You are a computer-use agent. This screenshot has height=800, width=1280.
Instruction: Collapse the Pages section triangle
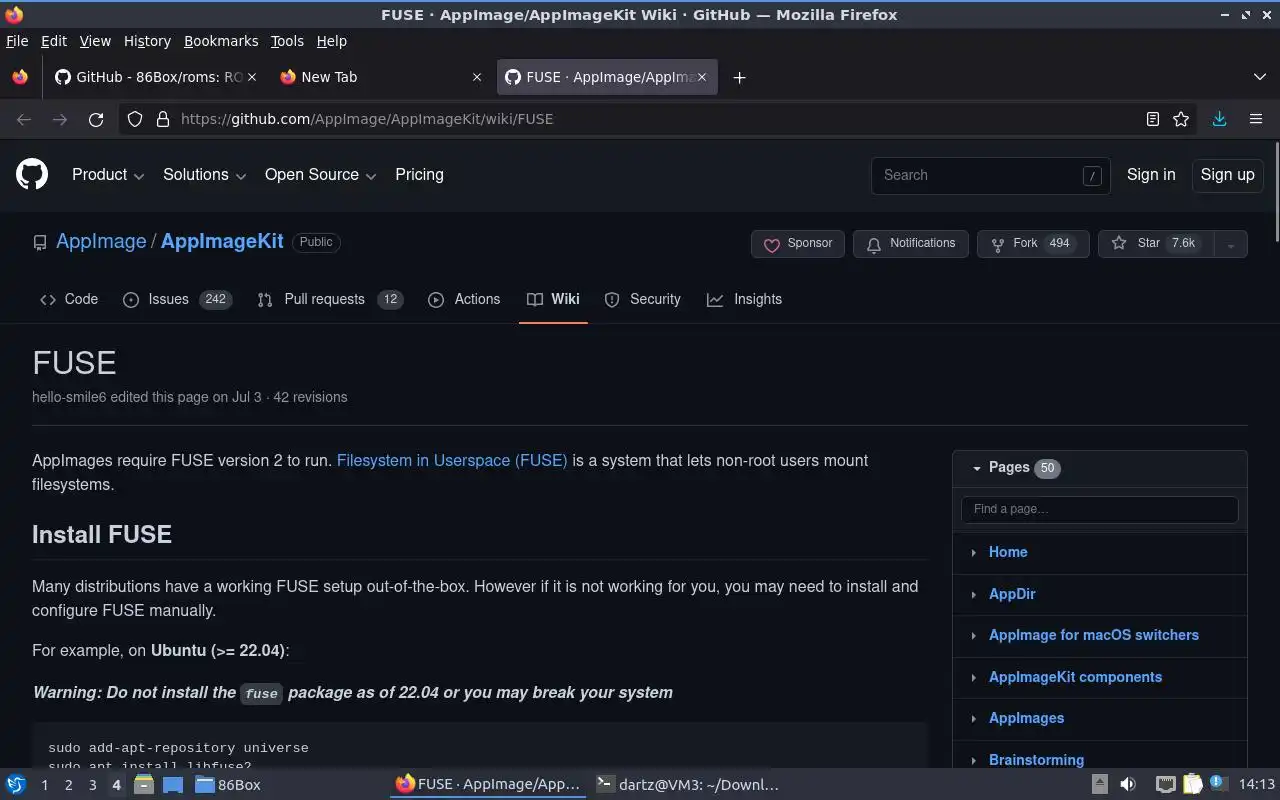click(976, 468)
